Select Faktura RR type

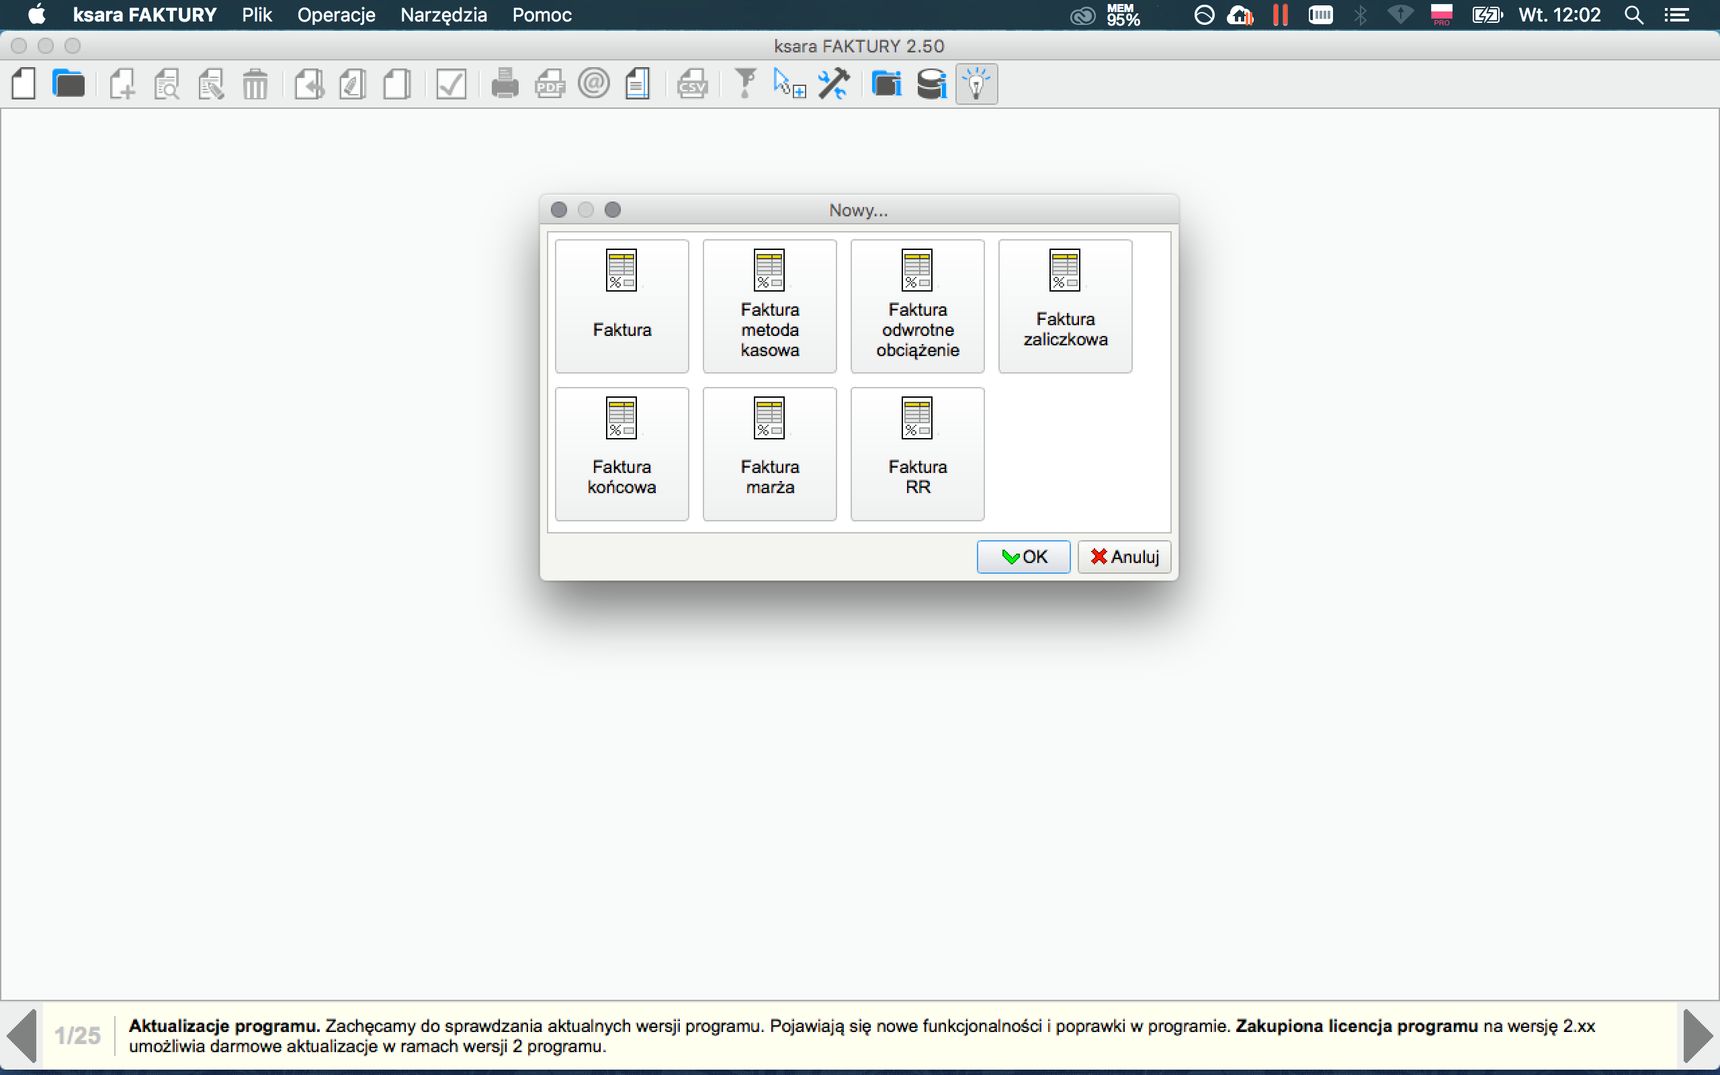point(918,454)
